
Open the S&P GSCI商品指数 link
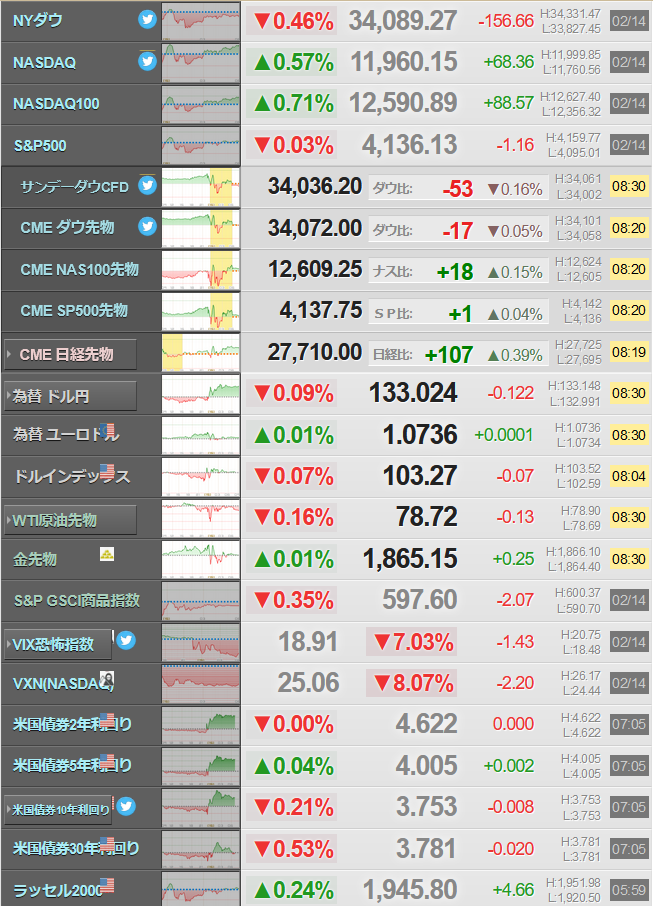click(x=77, y=600)
